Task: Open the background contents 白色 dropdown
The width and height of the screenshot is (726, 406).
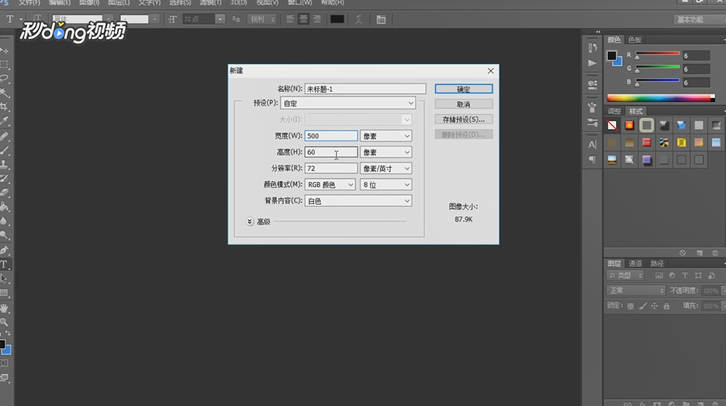Action: [358, 201]
